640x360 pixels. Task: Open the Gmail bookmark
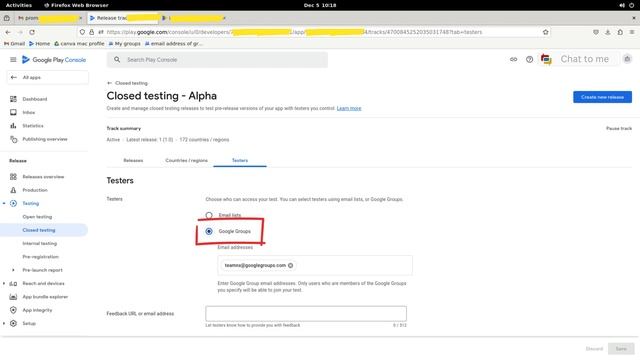click(14, 44)
